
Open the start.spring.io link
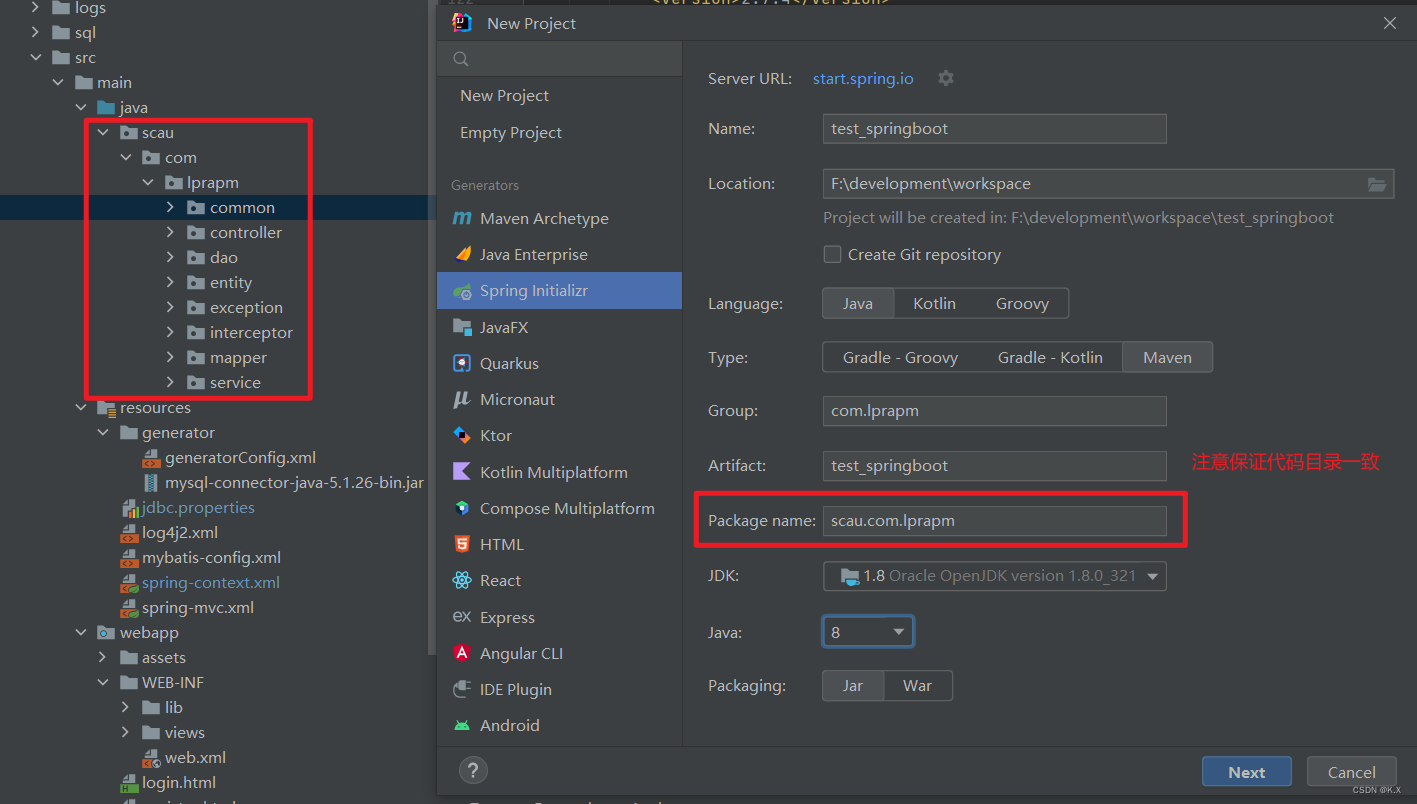tap(863, 78)
